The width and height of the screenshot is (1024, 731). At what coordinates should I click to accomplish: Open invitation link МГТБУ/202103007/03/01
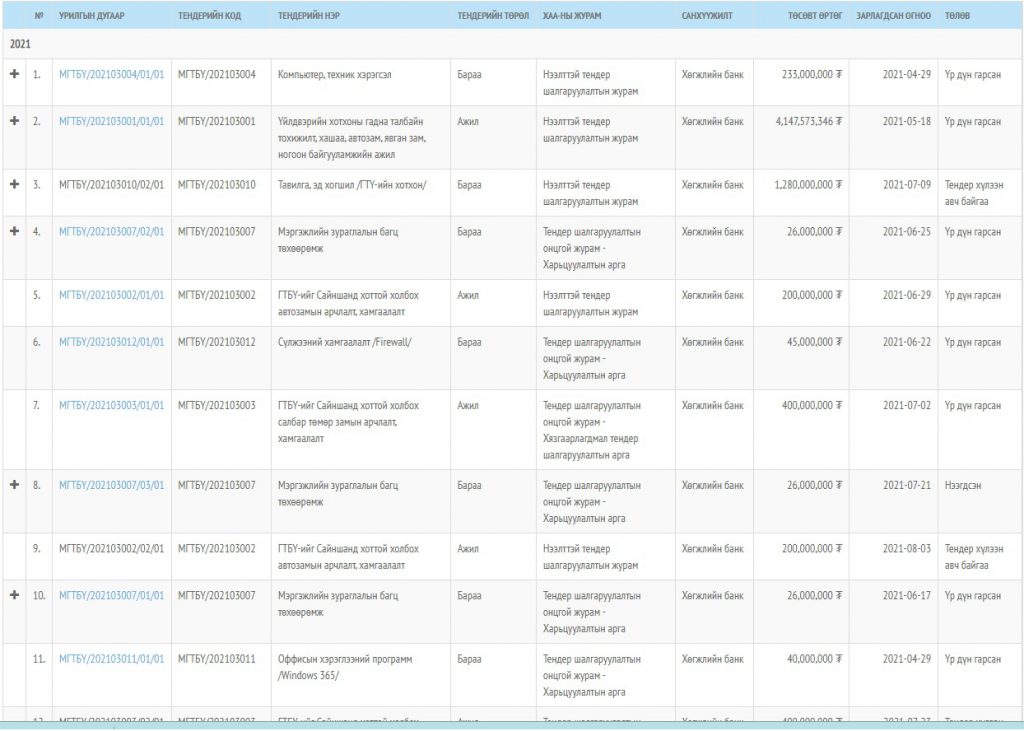click(x=112, y=485)
